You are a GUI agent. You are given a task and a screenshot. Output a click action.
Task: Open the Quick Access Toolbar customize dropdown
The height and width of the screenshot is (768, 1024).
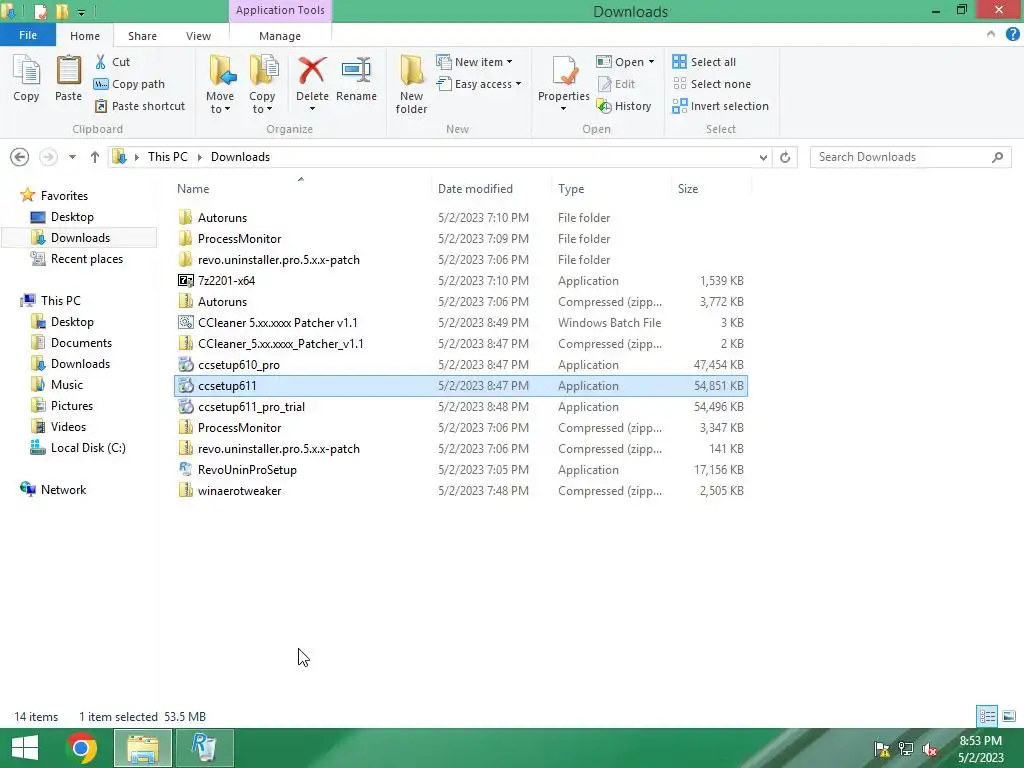pyautogui.click(x=82, y=12)
